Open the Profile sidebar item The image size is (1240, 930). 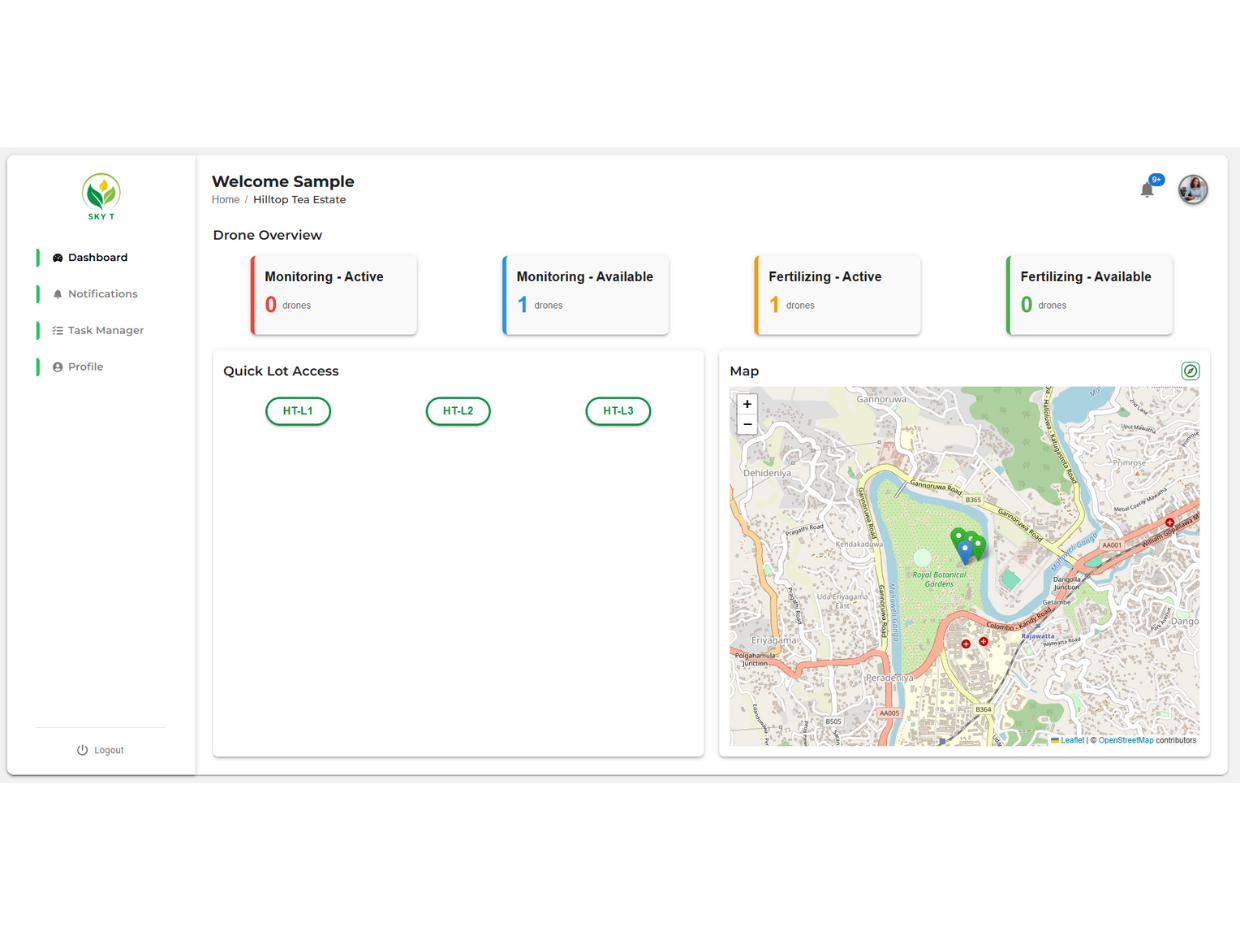(x=85, y=367)
